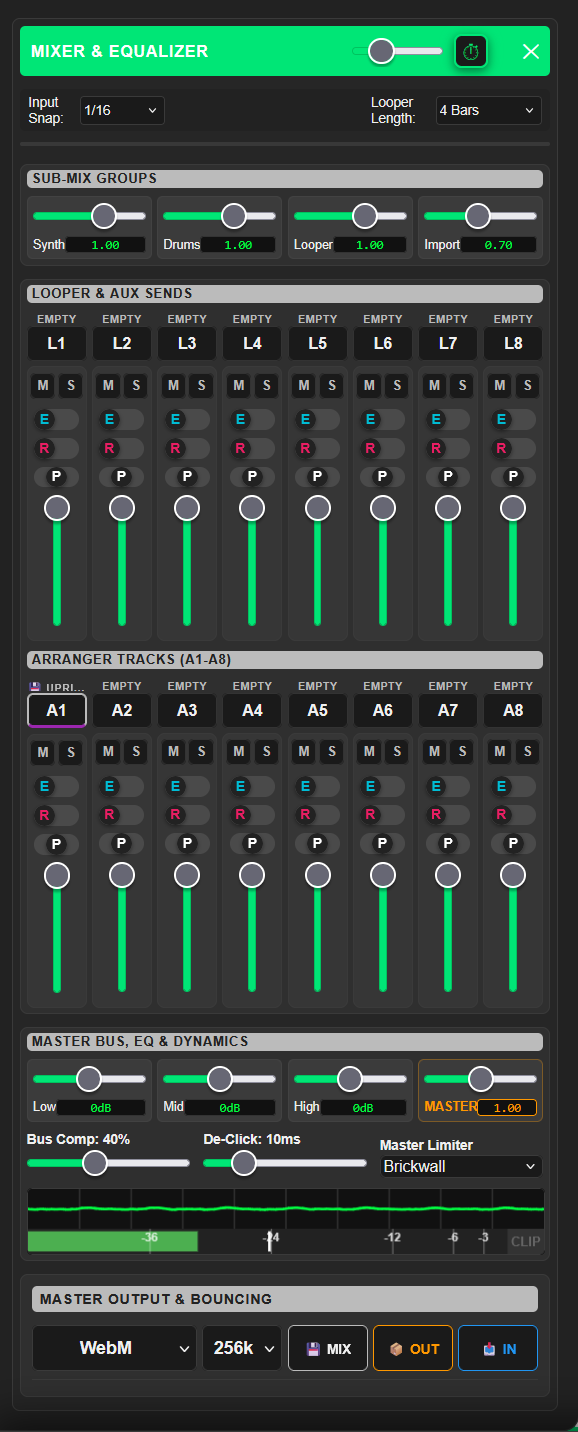Image resolution: width=578 pixels, height=1432 pixels.
Task: Click the A4 vertical volume fader knob
Action: (x=252, y=875)
